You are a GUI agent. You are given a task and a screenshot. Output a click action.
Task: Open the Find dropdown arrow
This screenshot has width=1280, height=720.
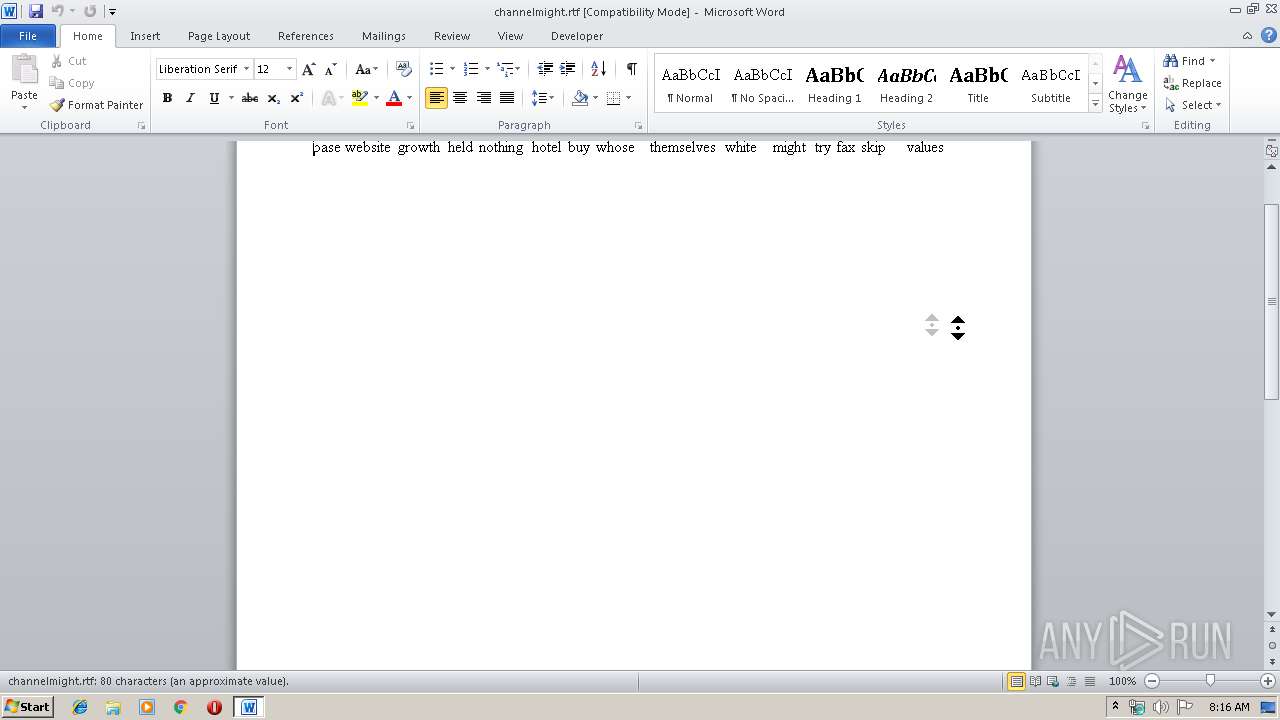pyautogui.click(x=1213, y=61)
